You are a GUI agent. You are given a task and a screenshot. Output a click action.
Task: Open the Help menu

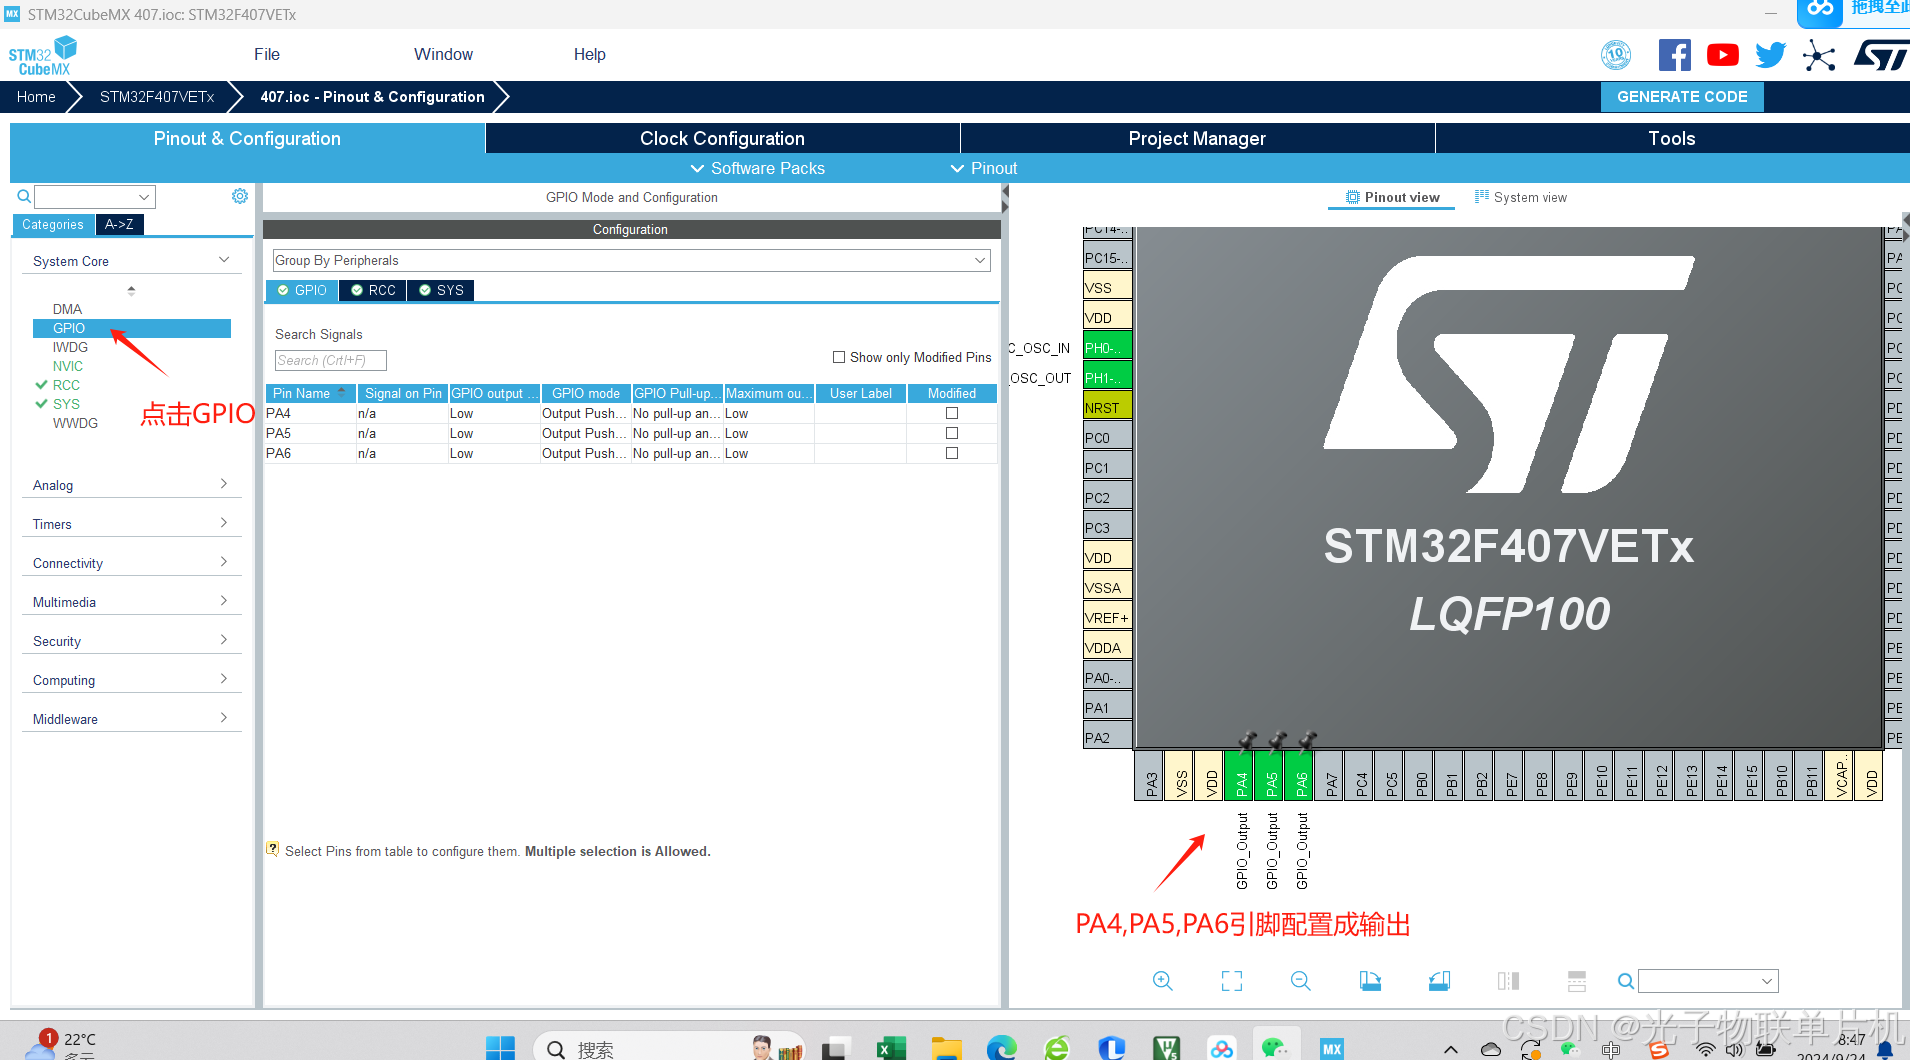point(589,54)
